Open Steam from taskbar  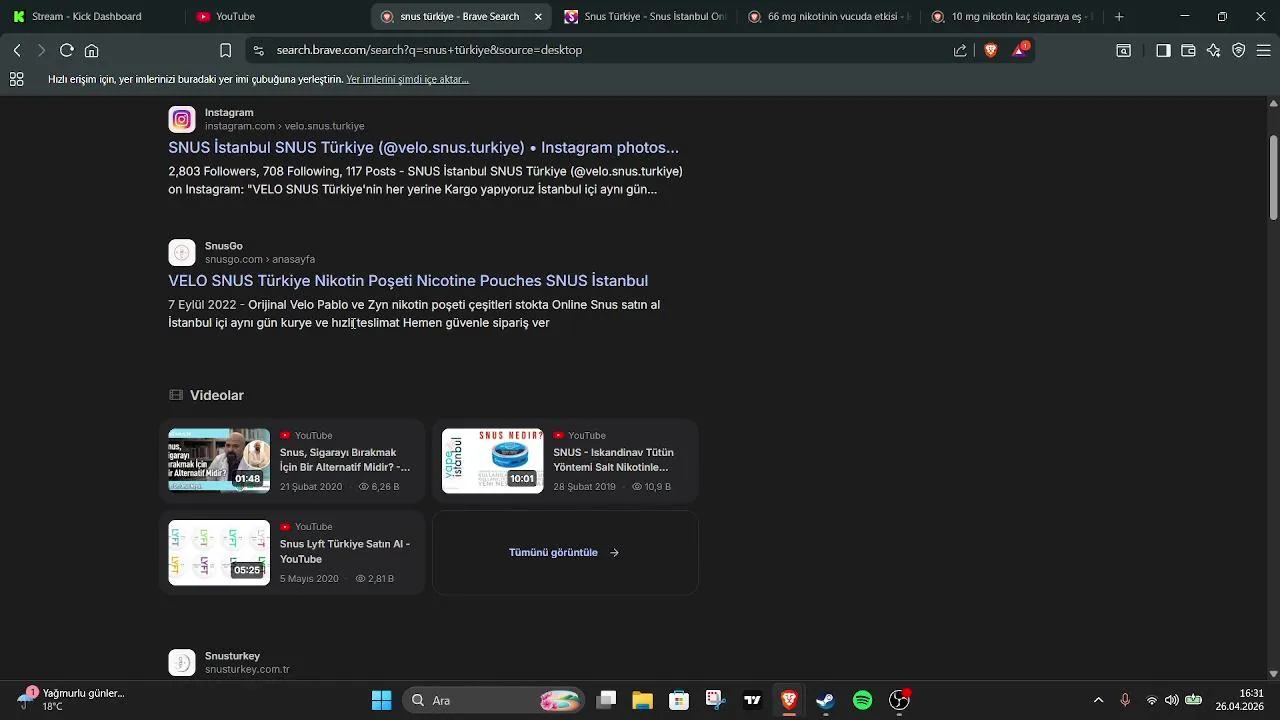[826, 700]
